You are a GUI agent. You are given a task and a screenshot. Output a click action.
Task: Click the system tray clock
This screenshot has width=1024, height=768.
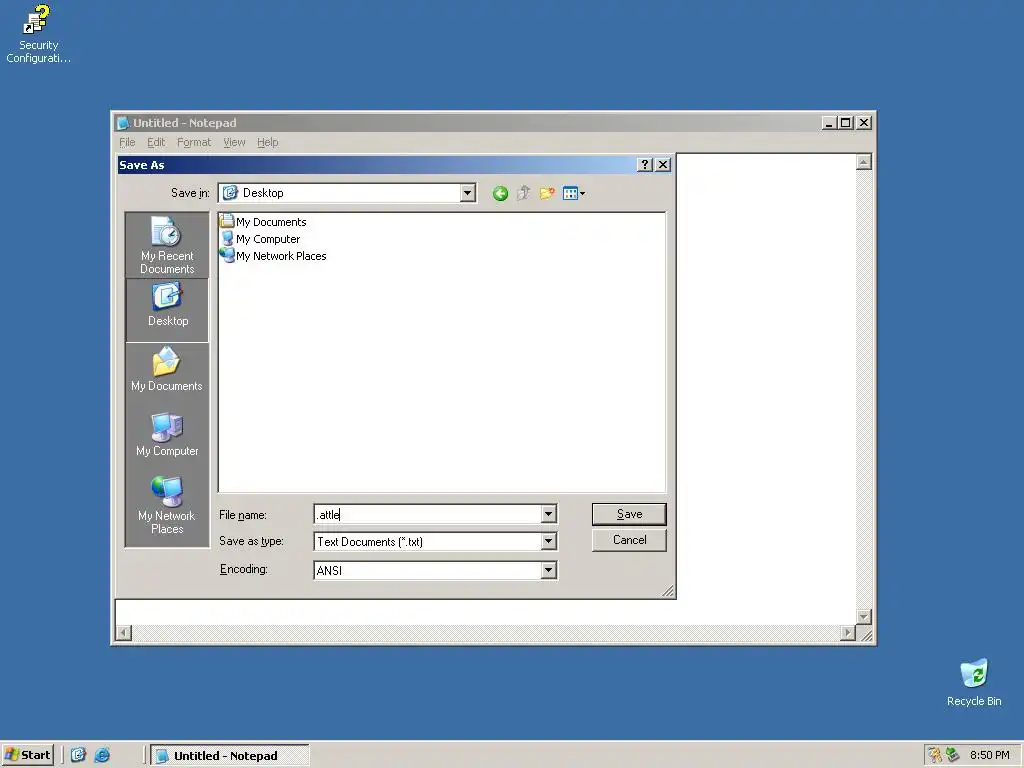click(989, 755)
